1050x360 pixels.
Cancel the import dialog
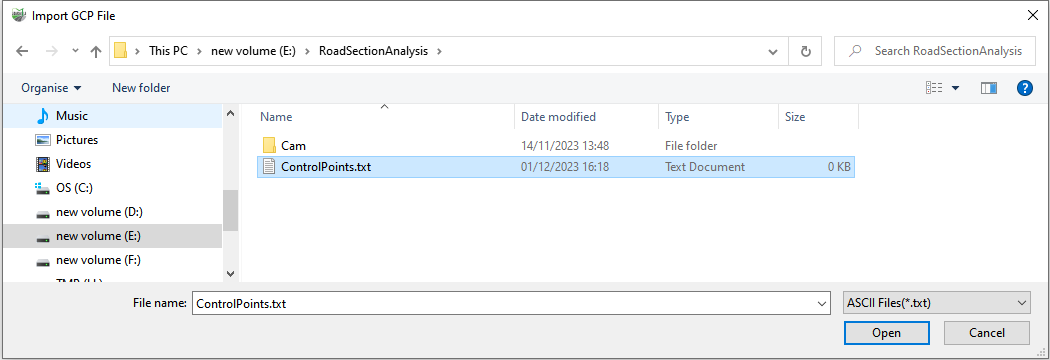[987, 333]
